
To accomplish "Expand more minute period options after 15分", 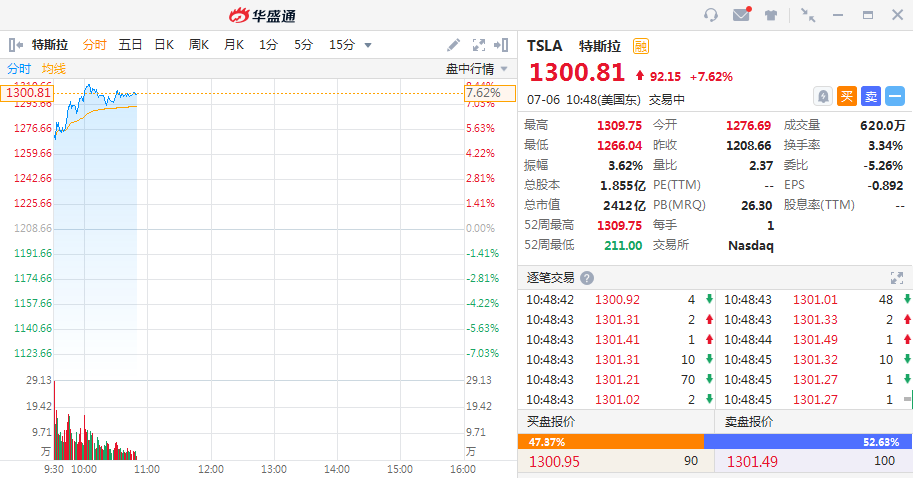I will pyautogui.click(x=368, y=45).
